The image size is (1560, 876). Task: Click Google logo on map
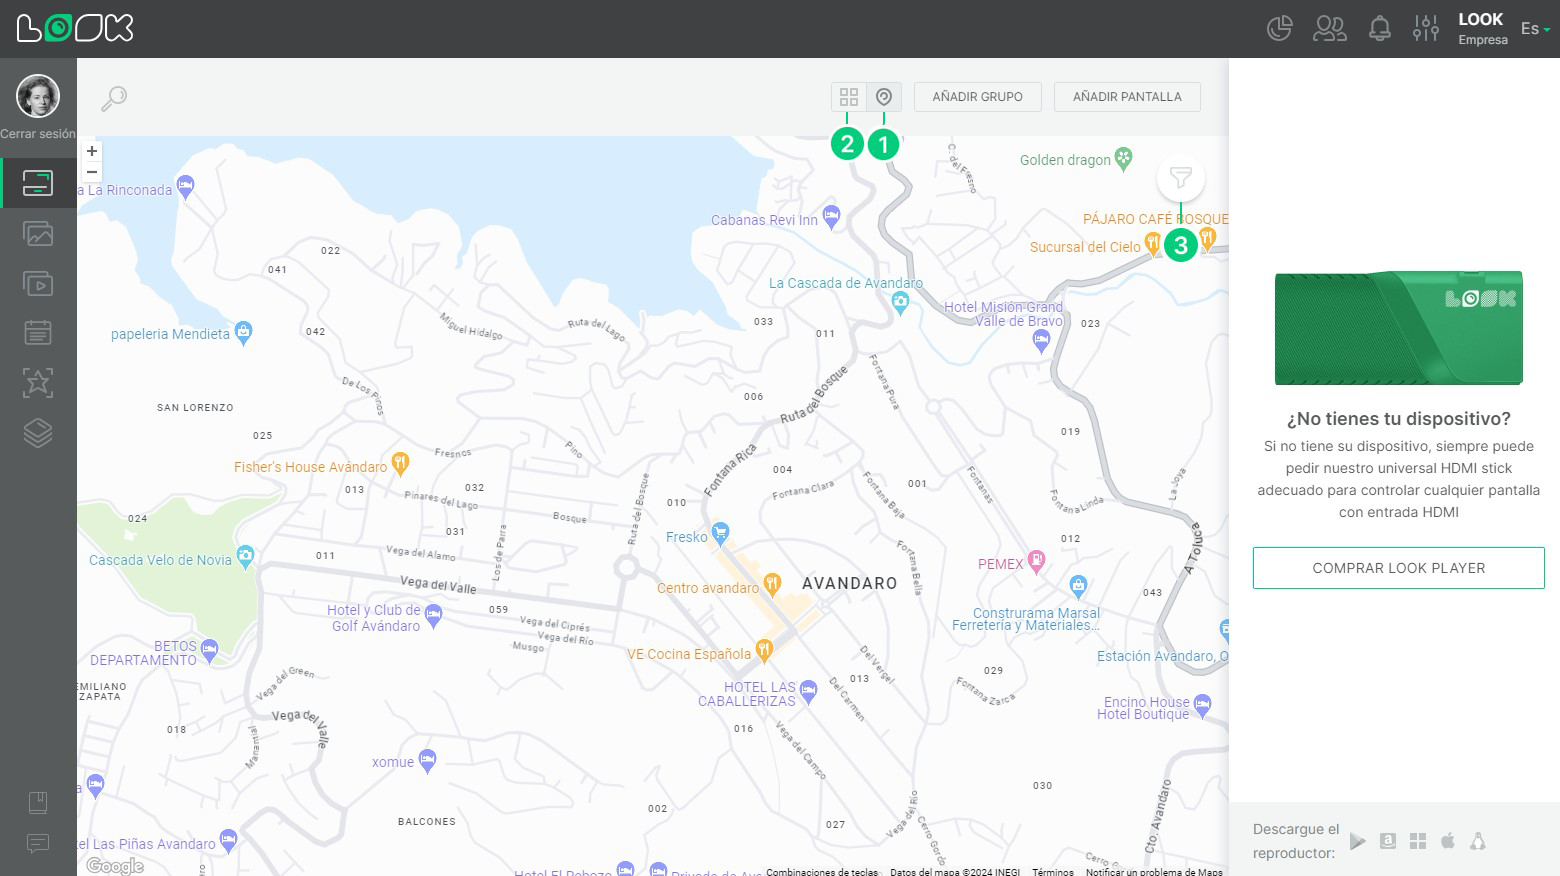(x=115, y=866)
